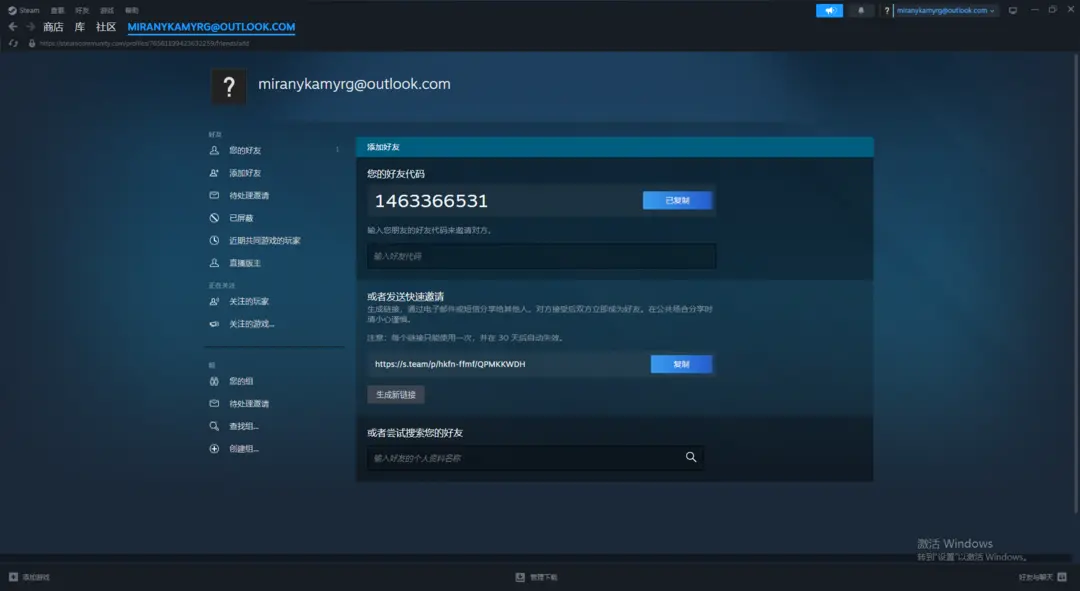Reload the page with the refresh icon
This screenshot has width=1080, height=591.
pos(13,43)
